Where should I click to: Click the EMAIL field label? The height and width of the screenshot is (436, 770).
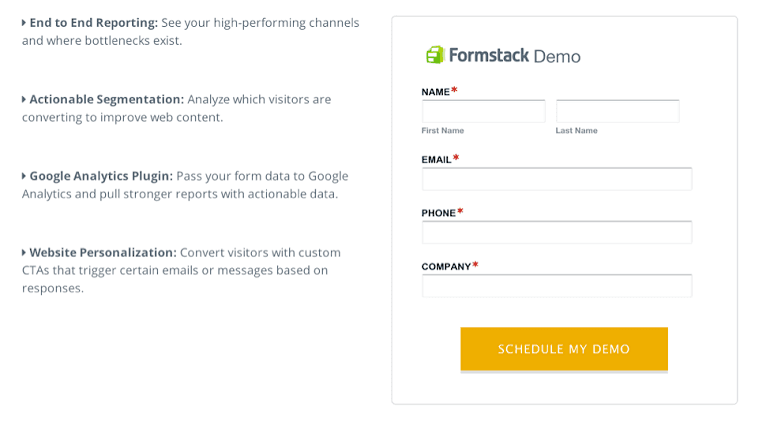437,159
